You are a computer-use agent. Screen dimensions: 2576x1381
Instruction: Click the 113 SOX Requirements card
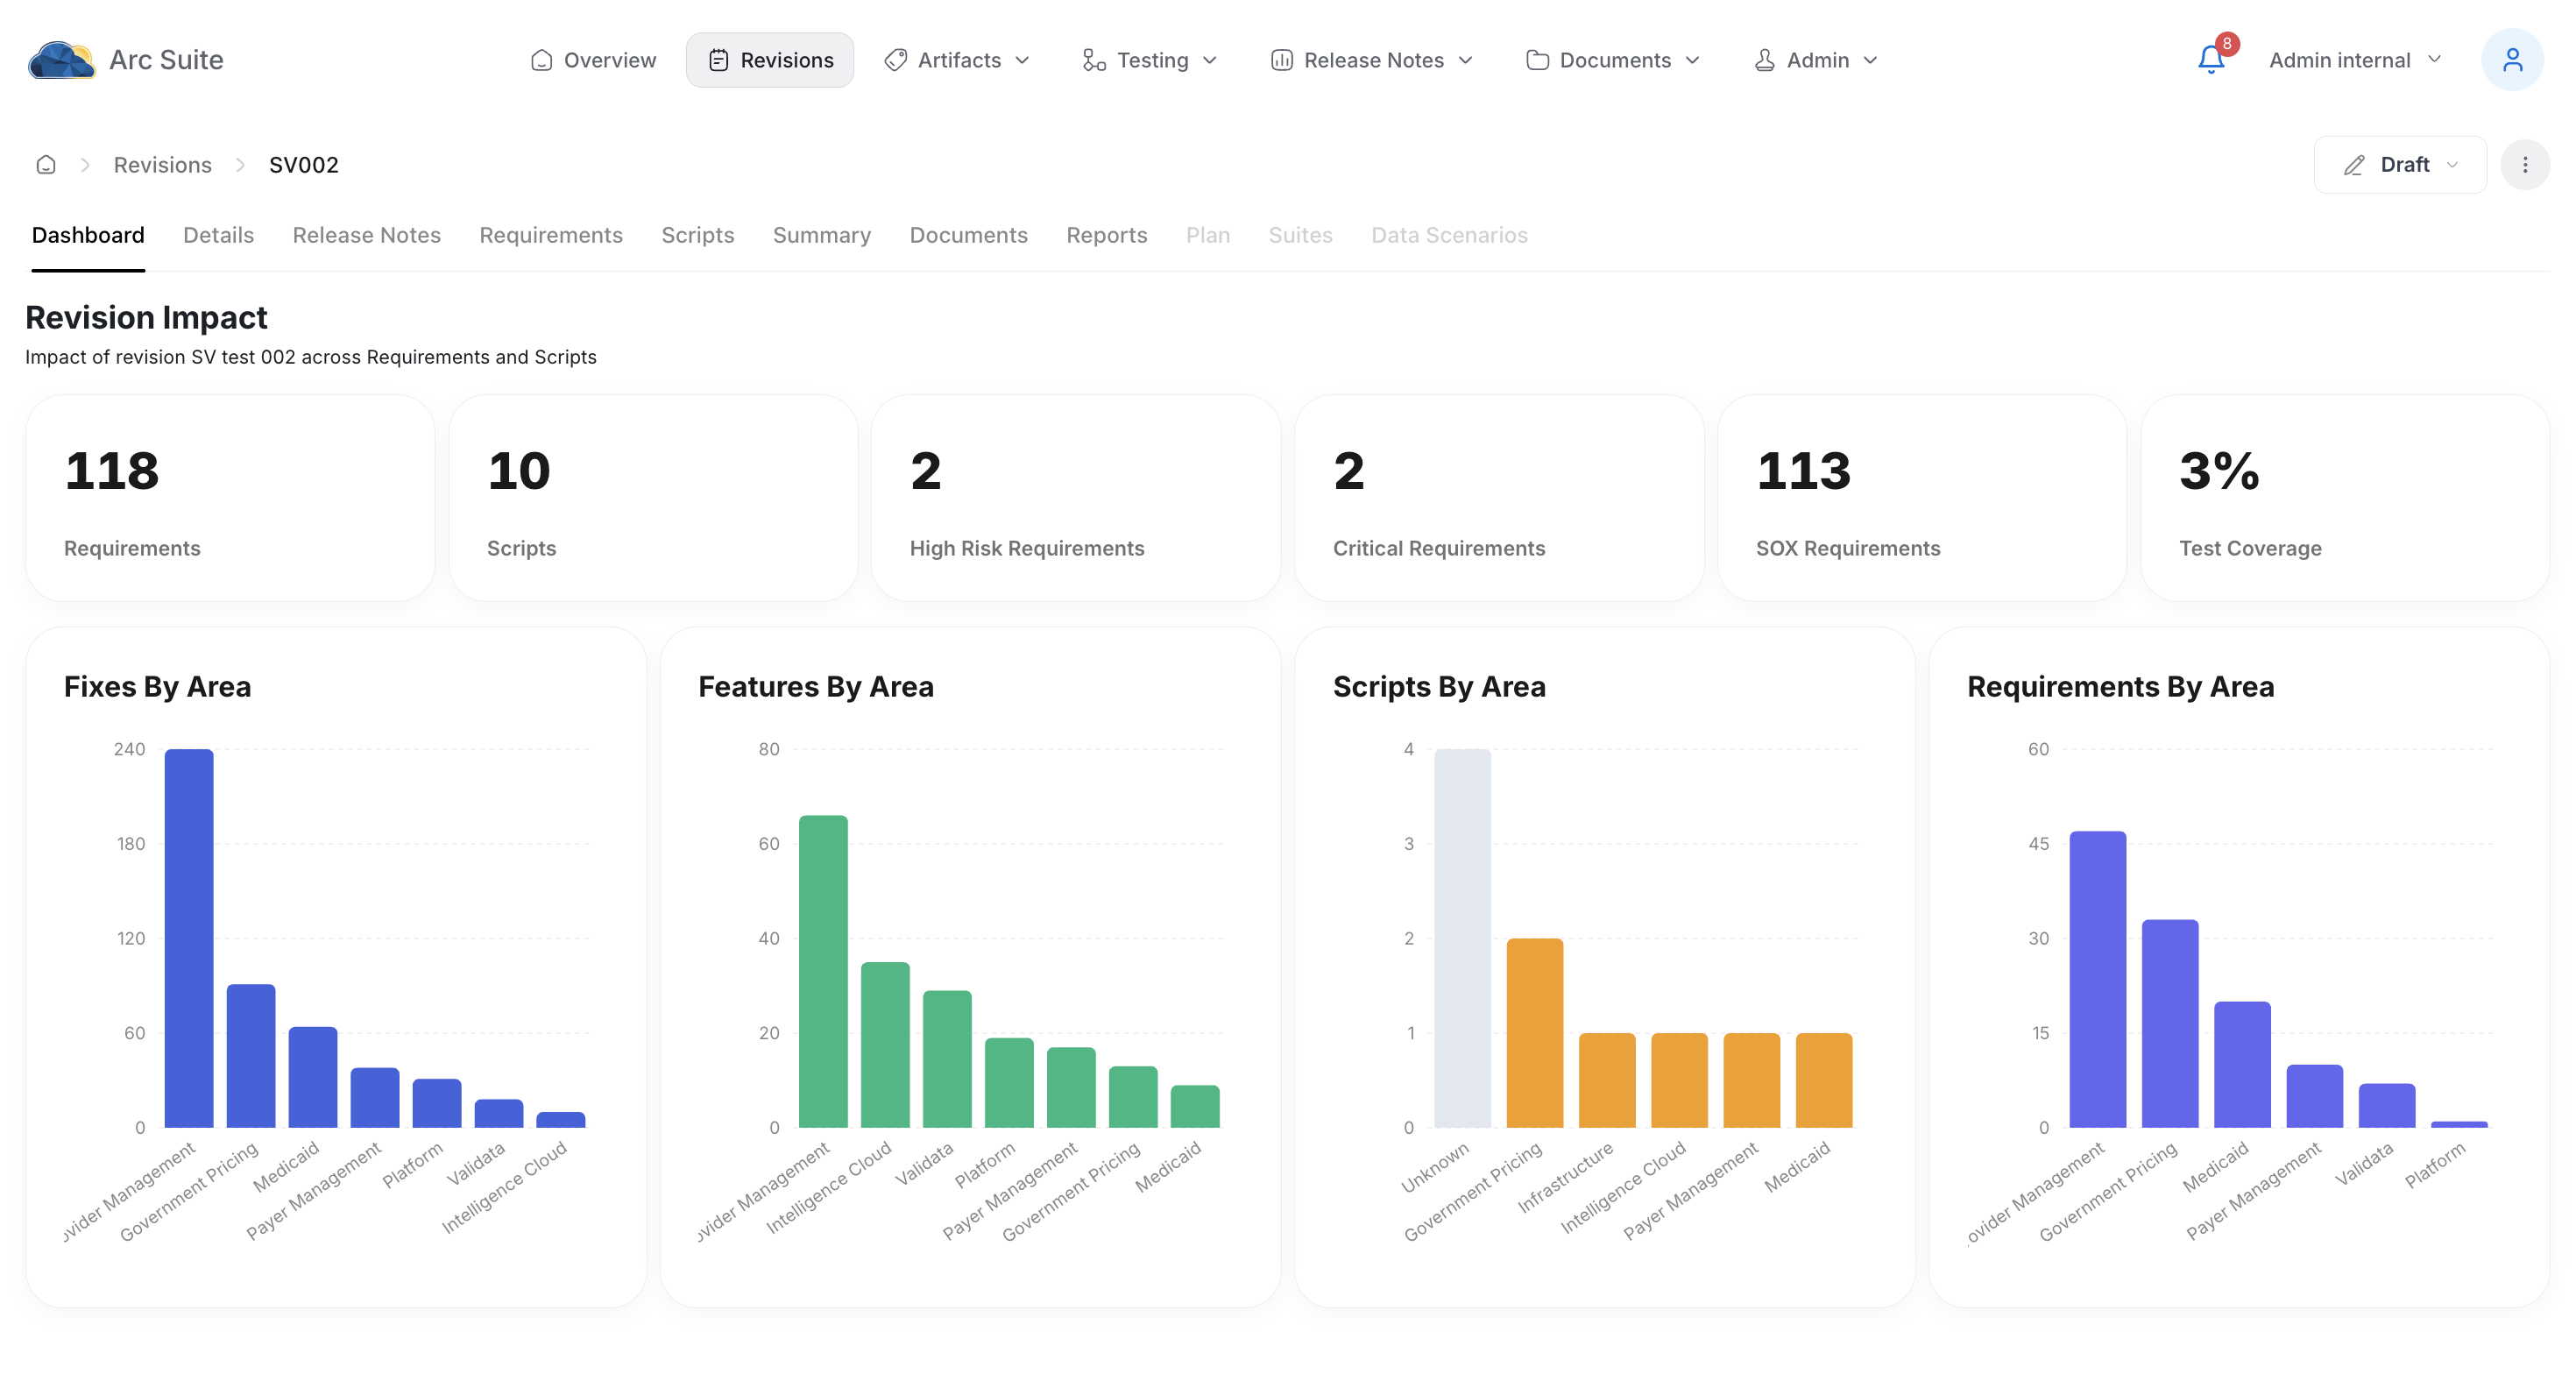coord(1922,498)
